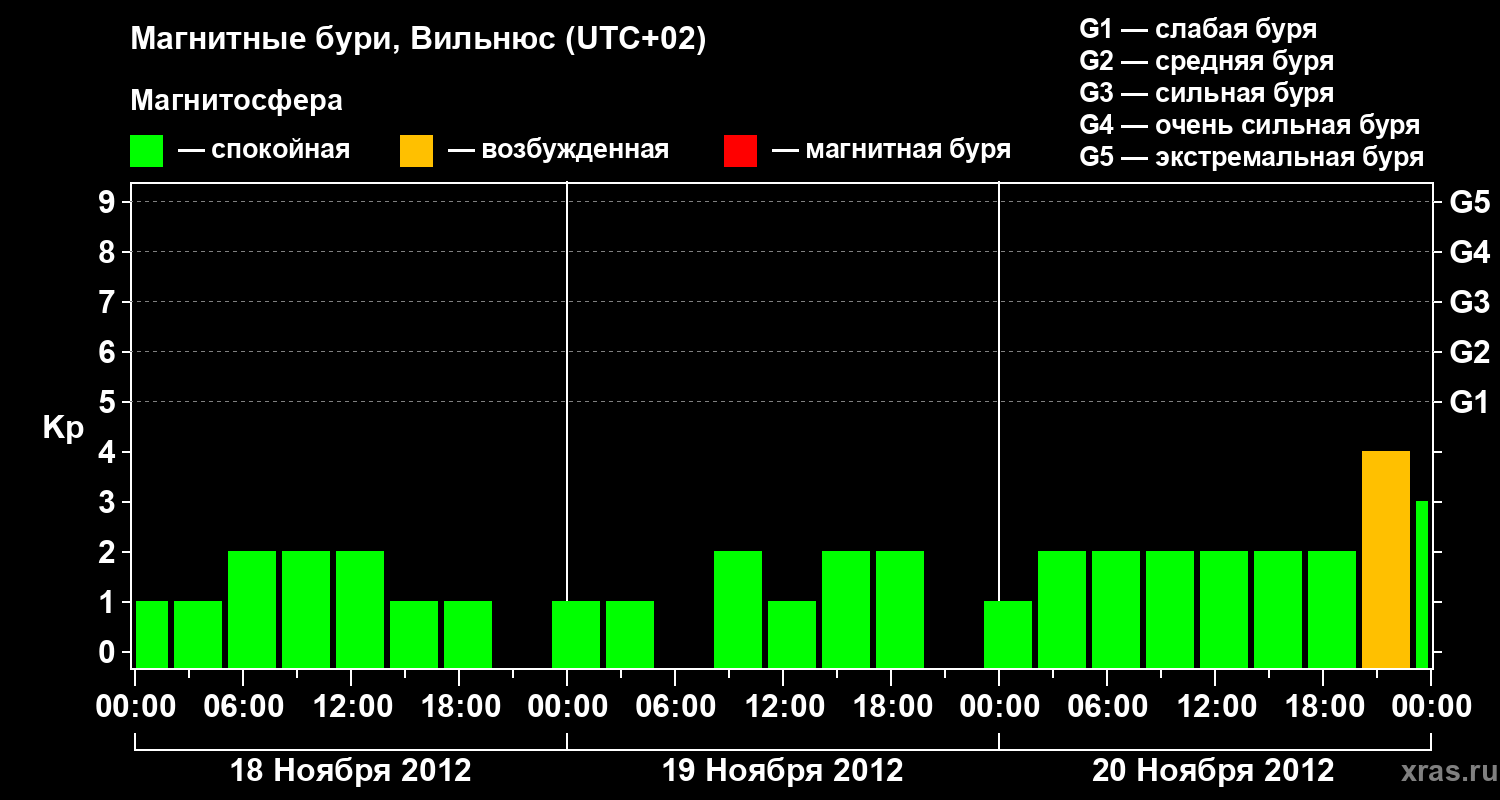The width and height of the screenshot is (1500, 800).
Task: Click the first 00:00 time label on 18 November
Action: (135, 706)
